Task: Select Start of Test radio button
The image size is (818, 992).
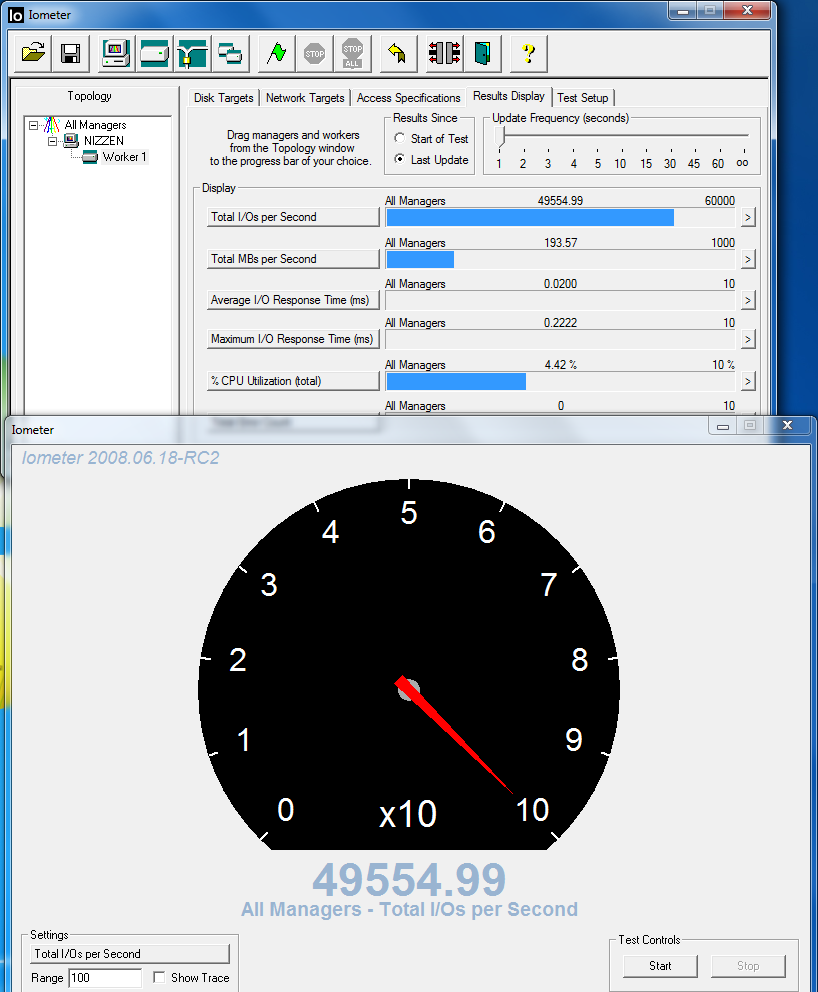Action: [x=399, y=138]
